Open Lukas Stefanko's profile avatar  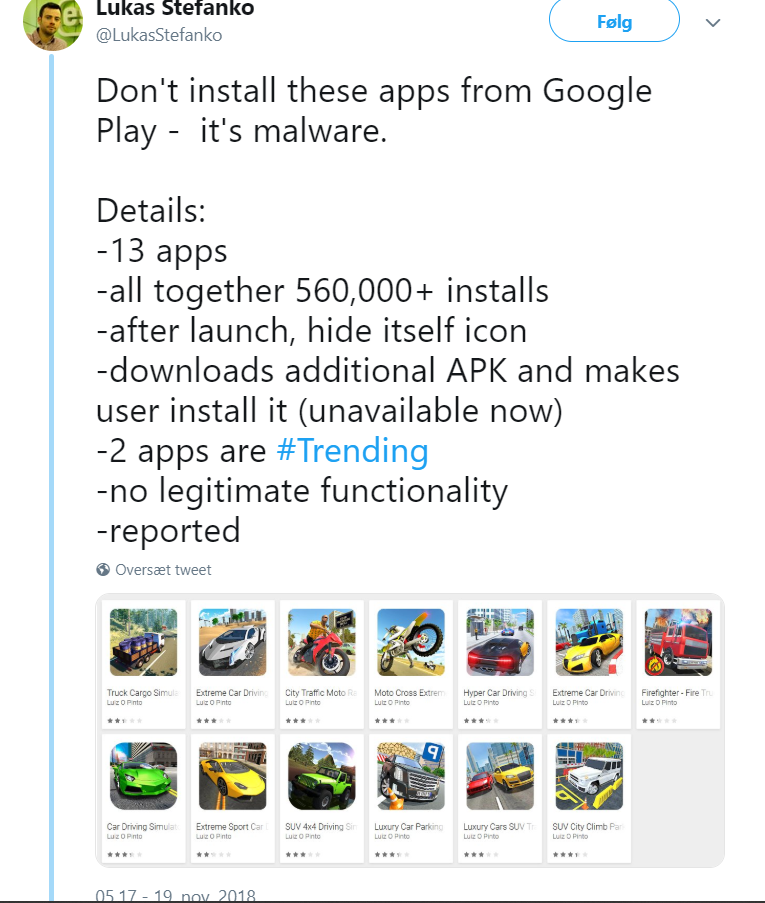click(x=53, y=22)
